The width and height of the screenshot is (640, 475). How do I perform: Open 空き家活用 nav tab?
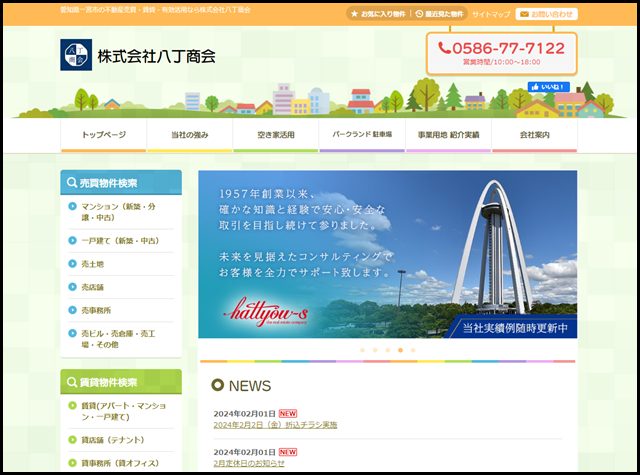point(276,135)
